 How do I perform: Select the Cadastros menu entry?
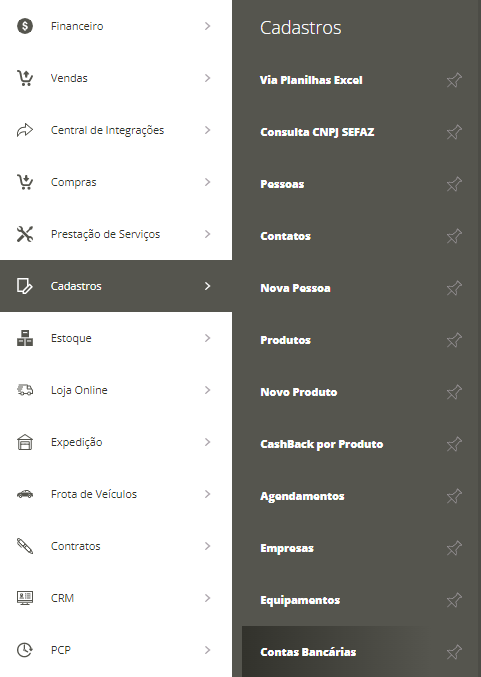[116, 286]
